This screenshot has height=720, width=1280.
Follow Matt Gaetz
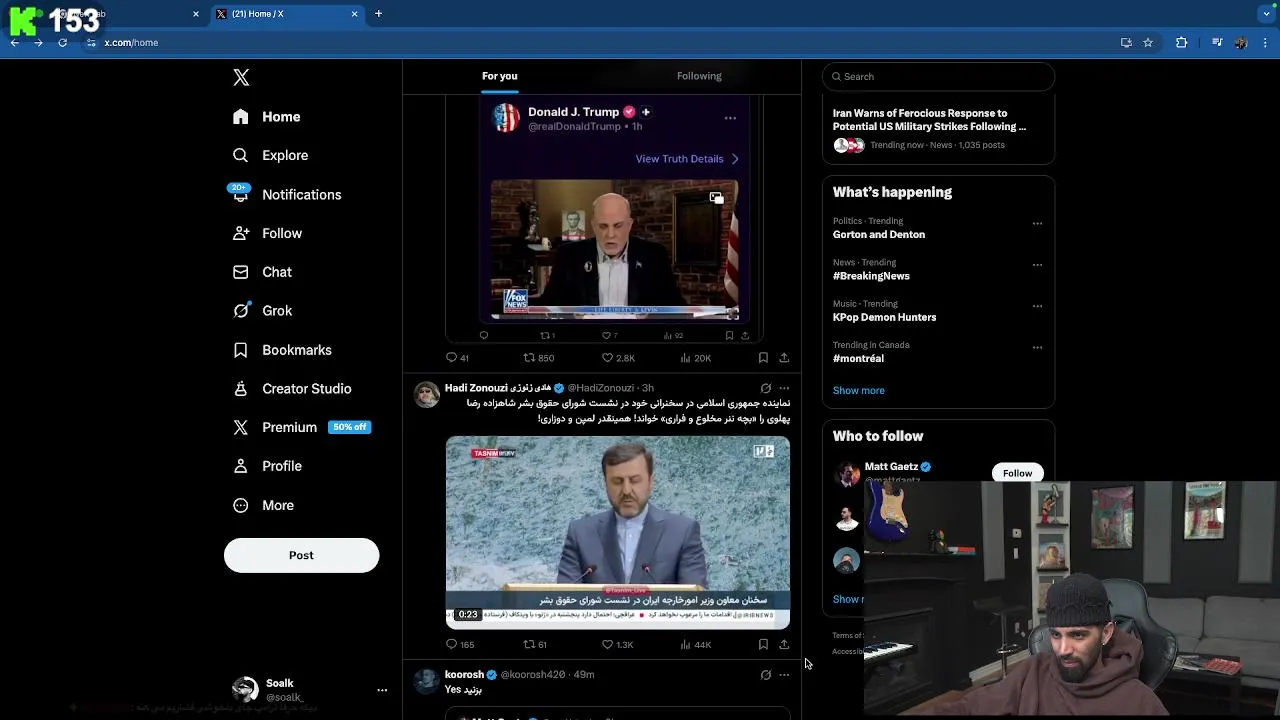(x=1017, y=473)
